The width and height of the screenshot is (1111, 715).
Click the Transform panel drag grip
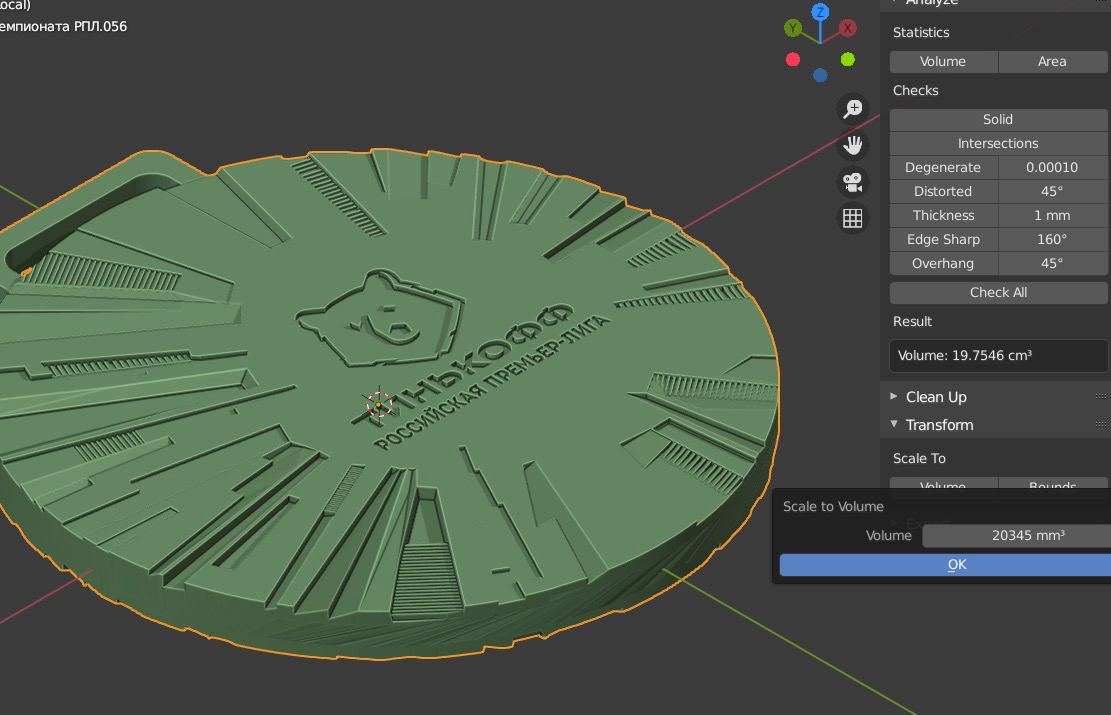(1100, 424)
